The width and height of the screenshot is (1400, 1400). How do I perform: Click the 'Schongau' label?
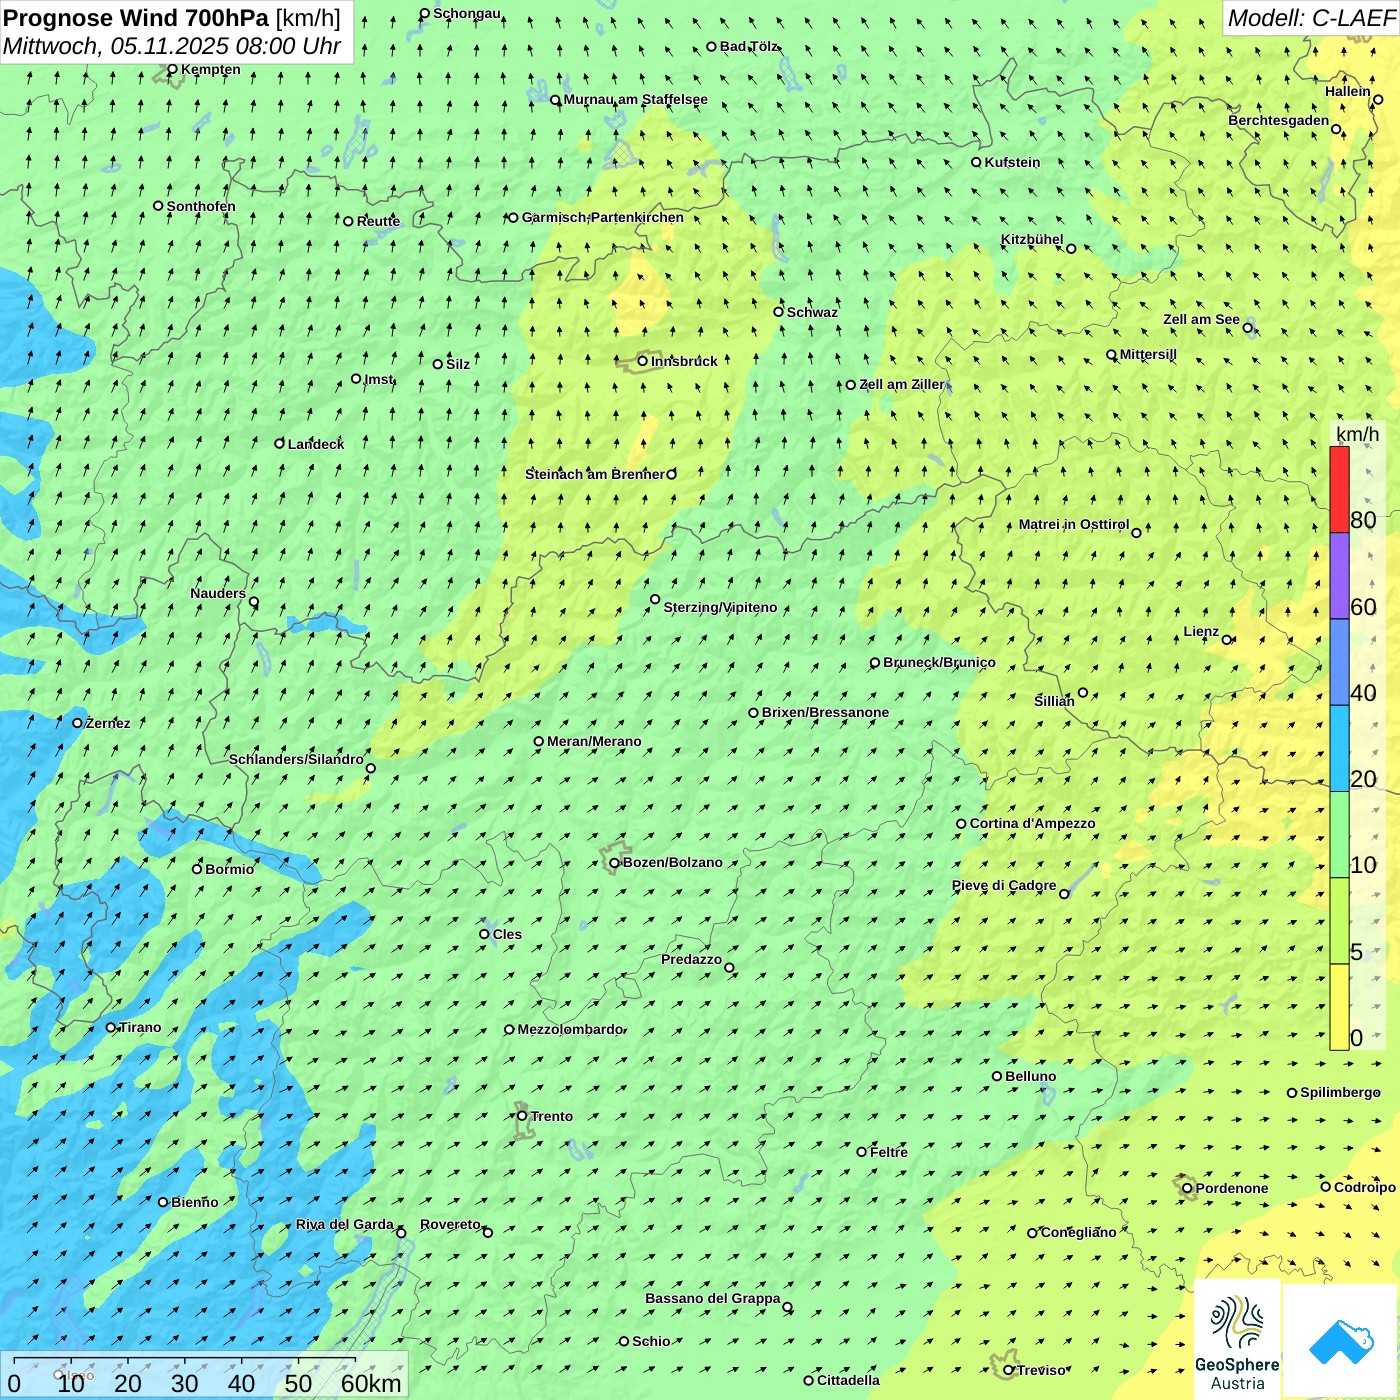point(467,13)
